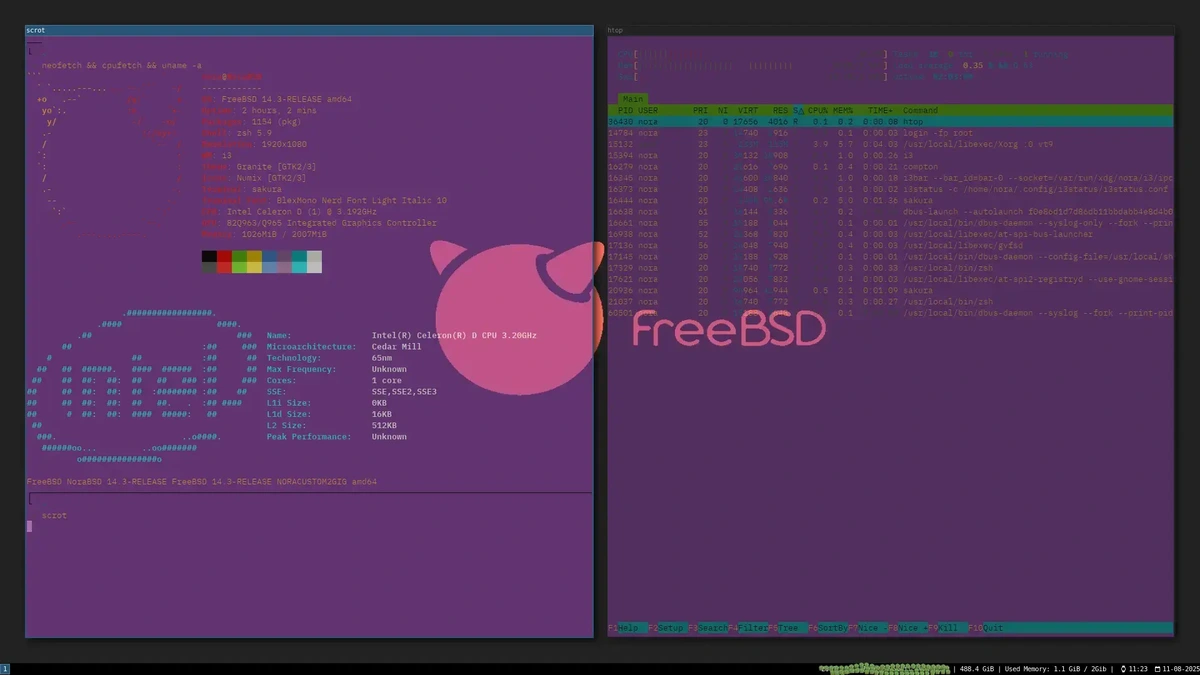The image size is (1200, 675).
Task: Toggle sort direction on the highlighted S column
Action: (x=798, y=110)
